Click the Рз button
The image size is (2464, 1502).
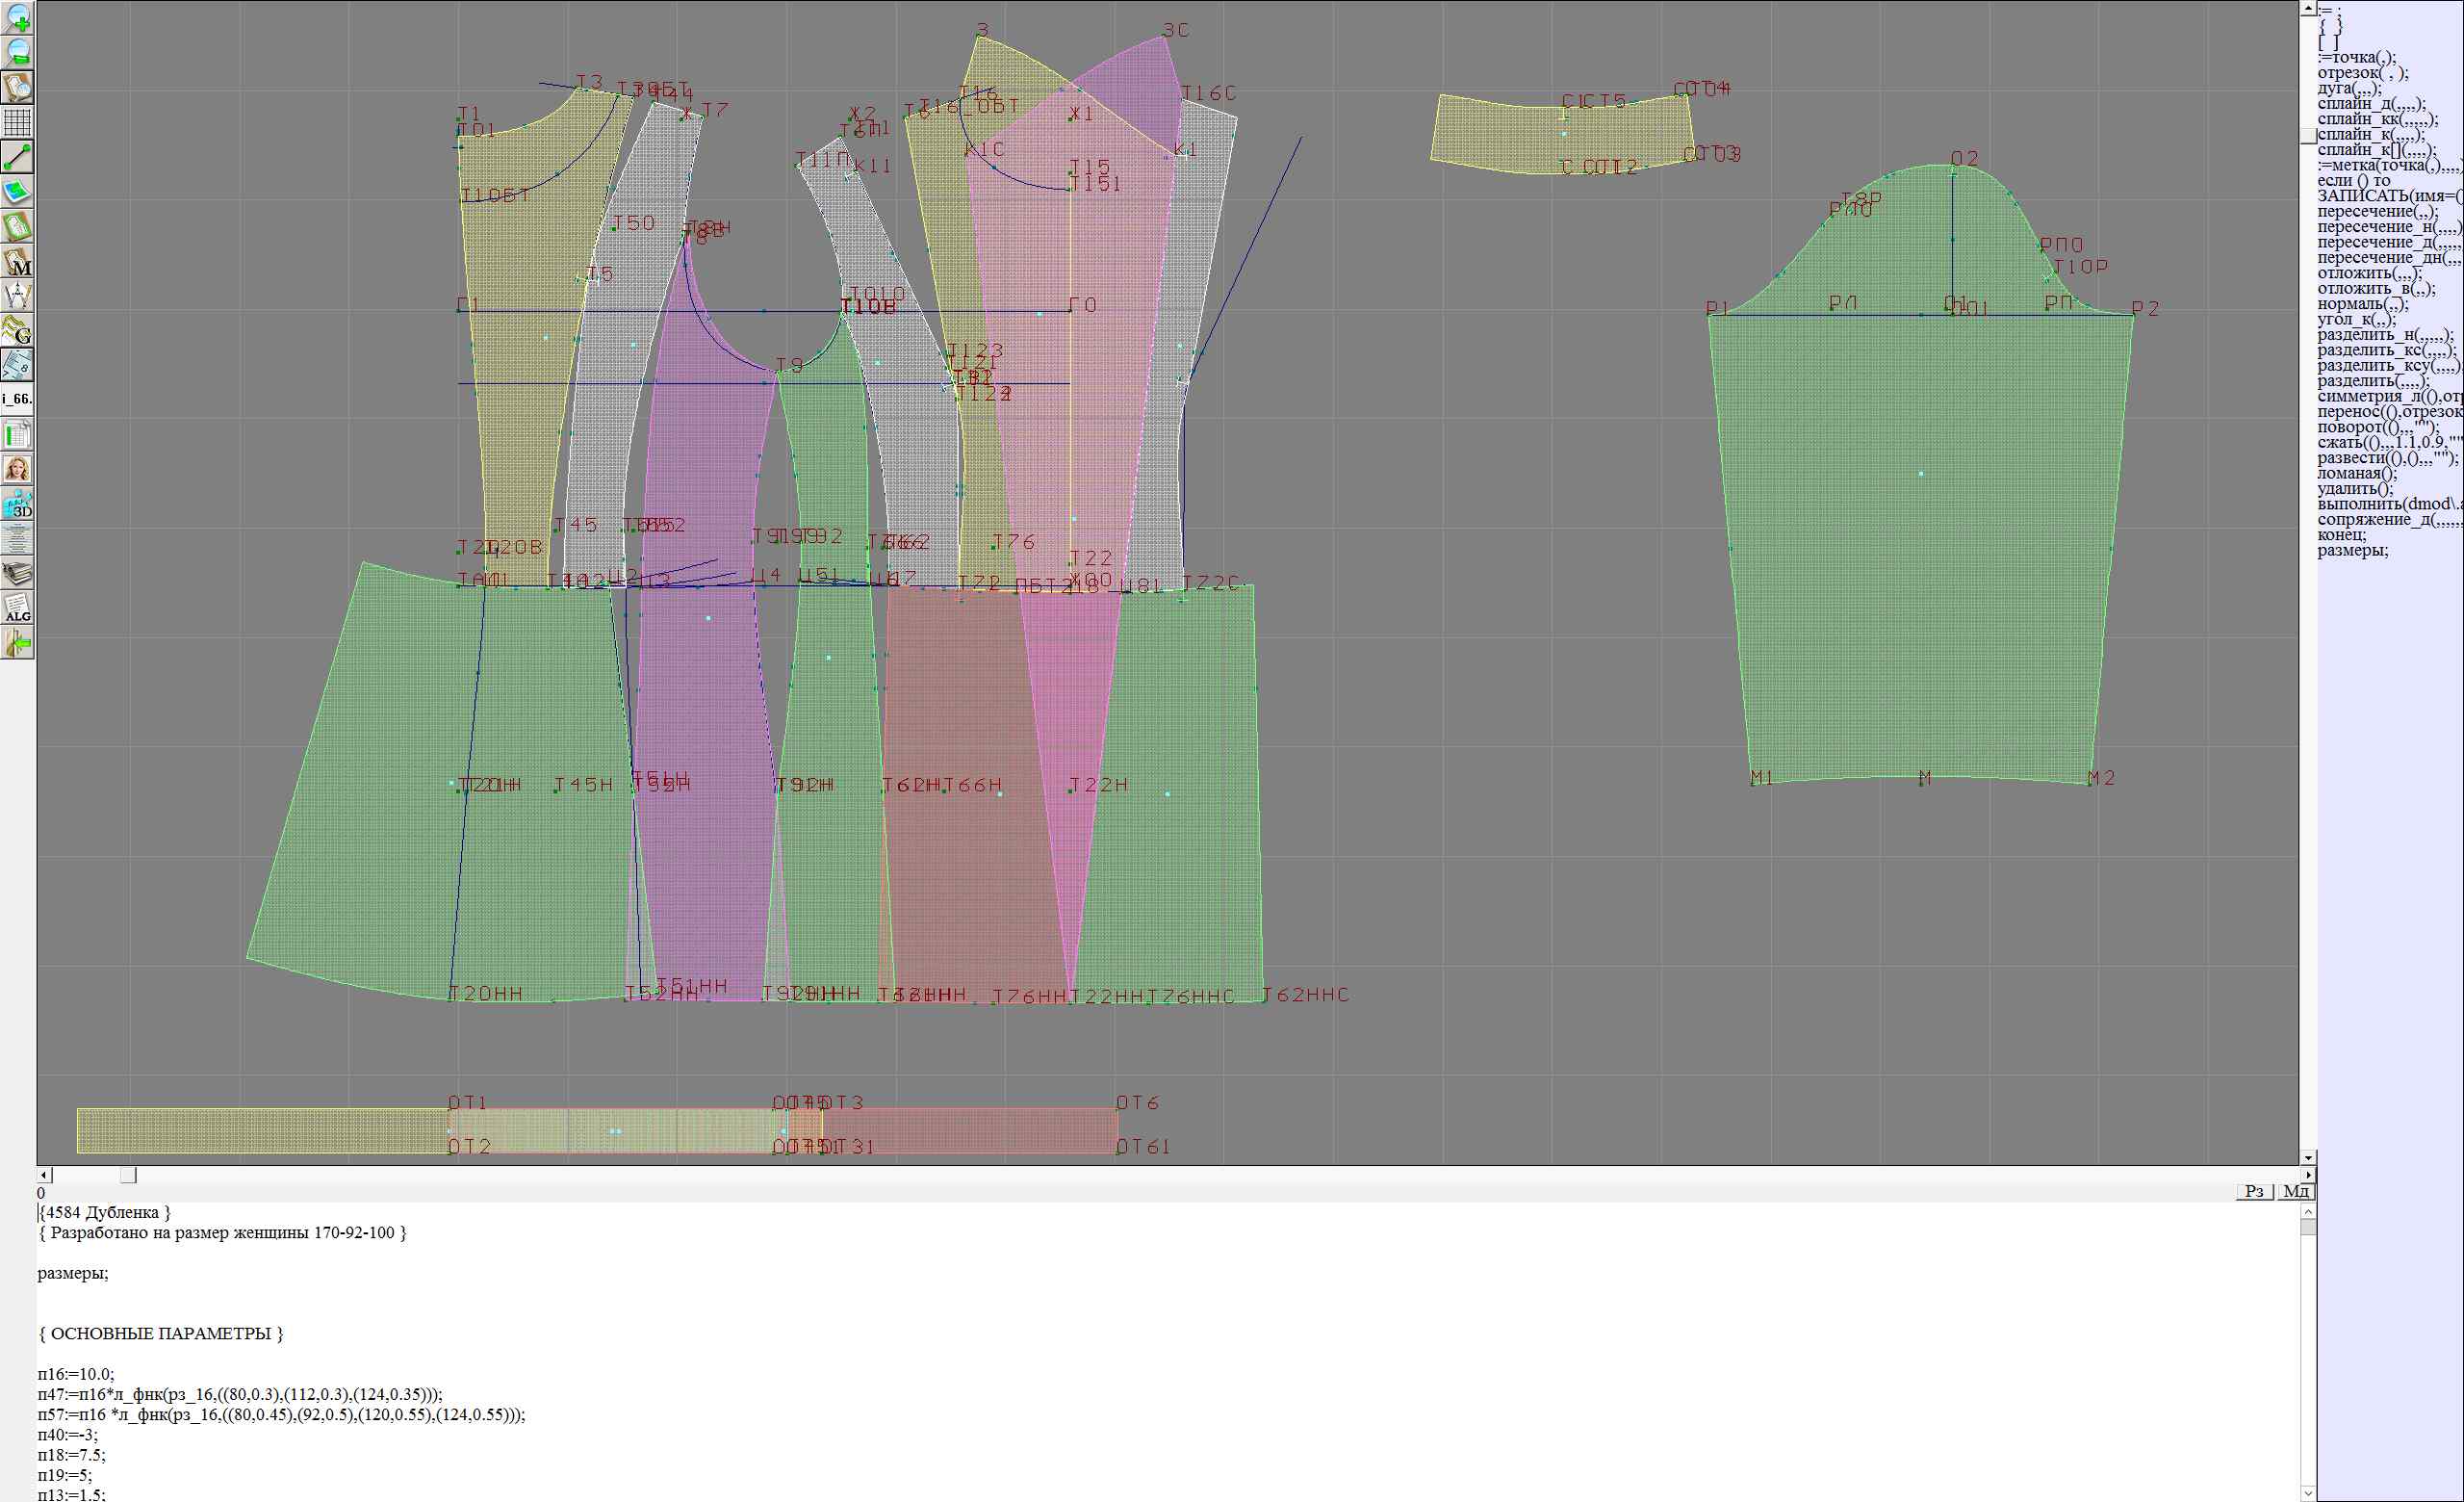(x=2254, y=1191)
